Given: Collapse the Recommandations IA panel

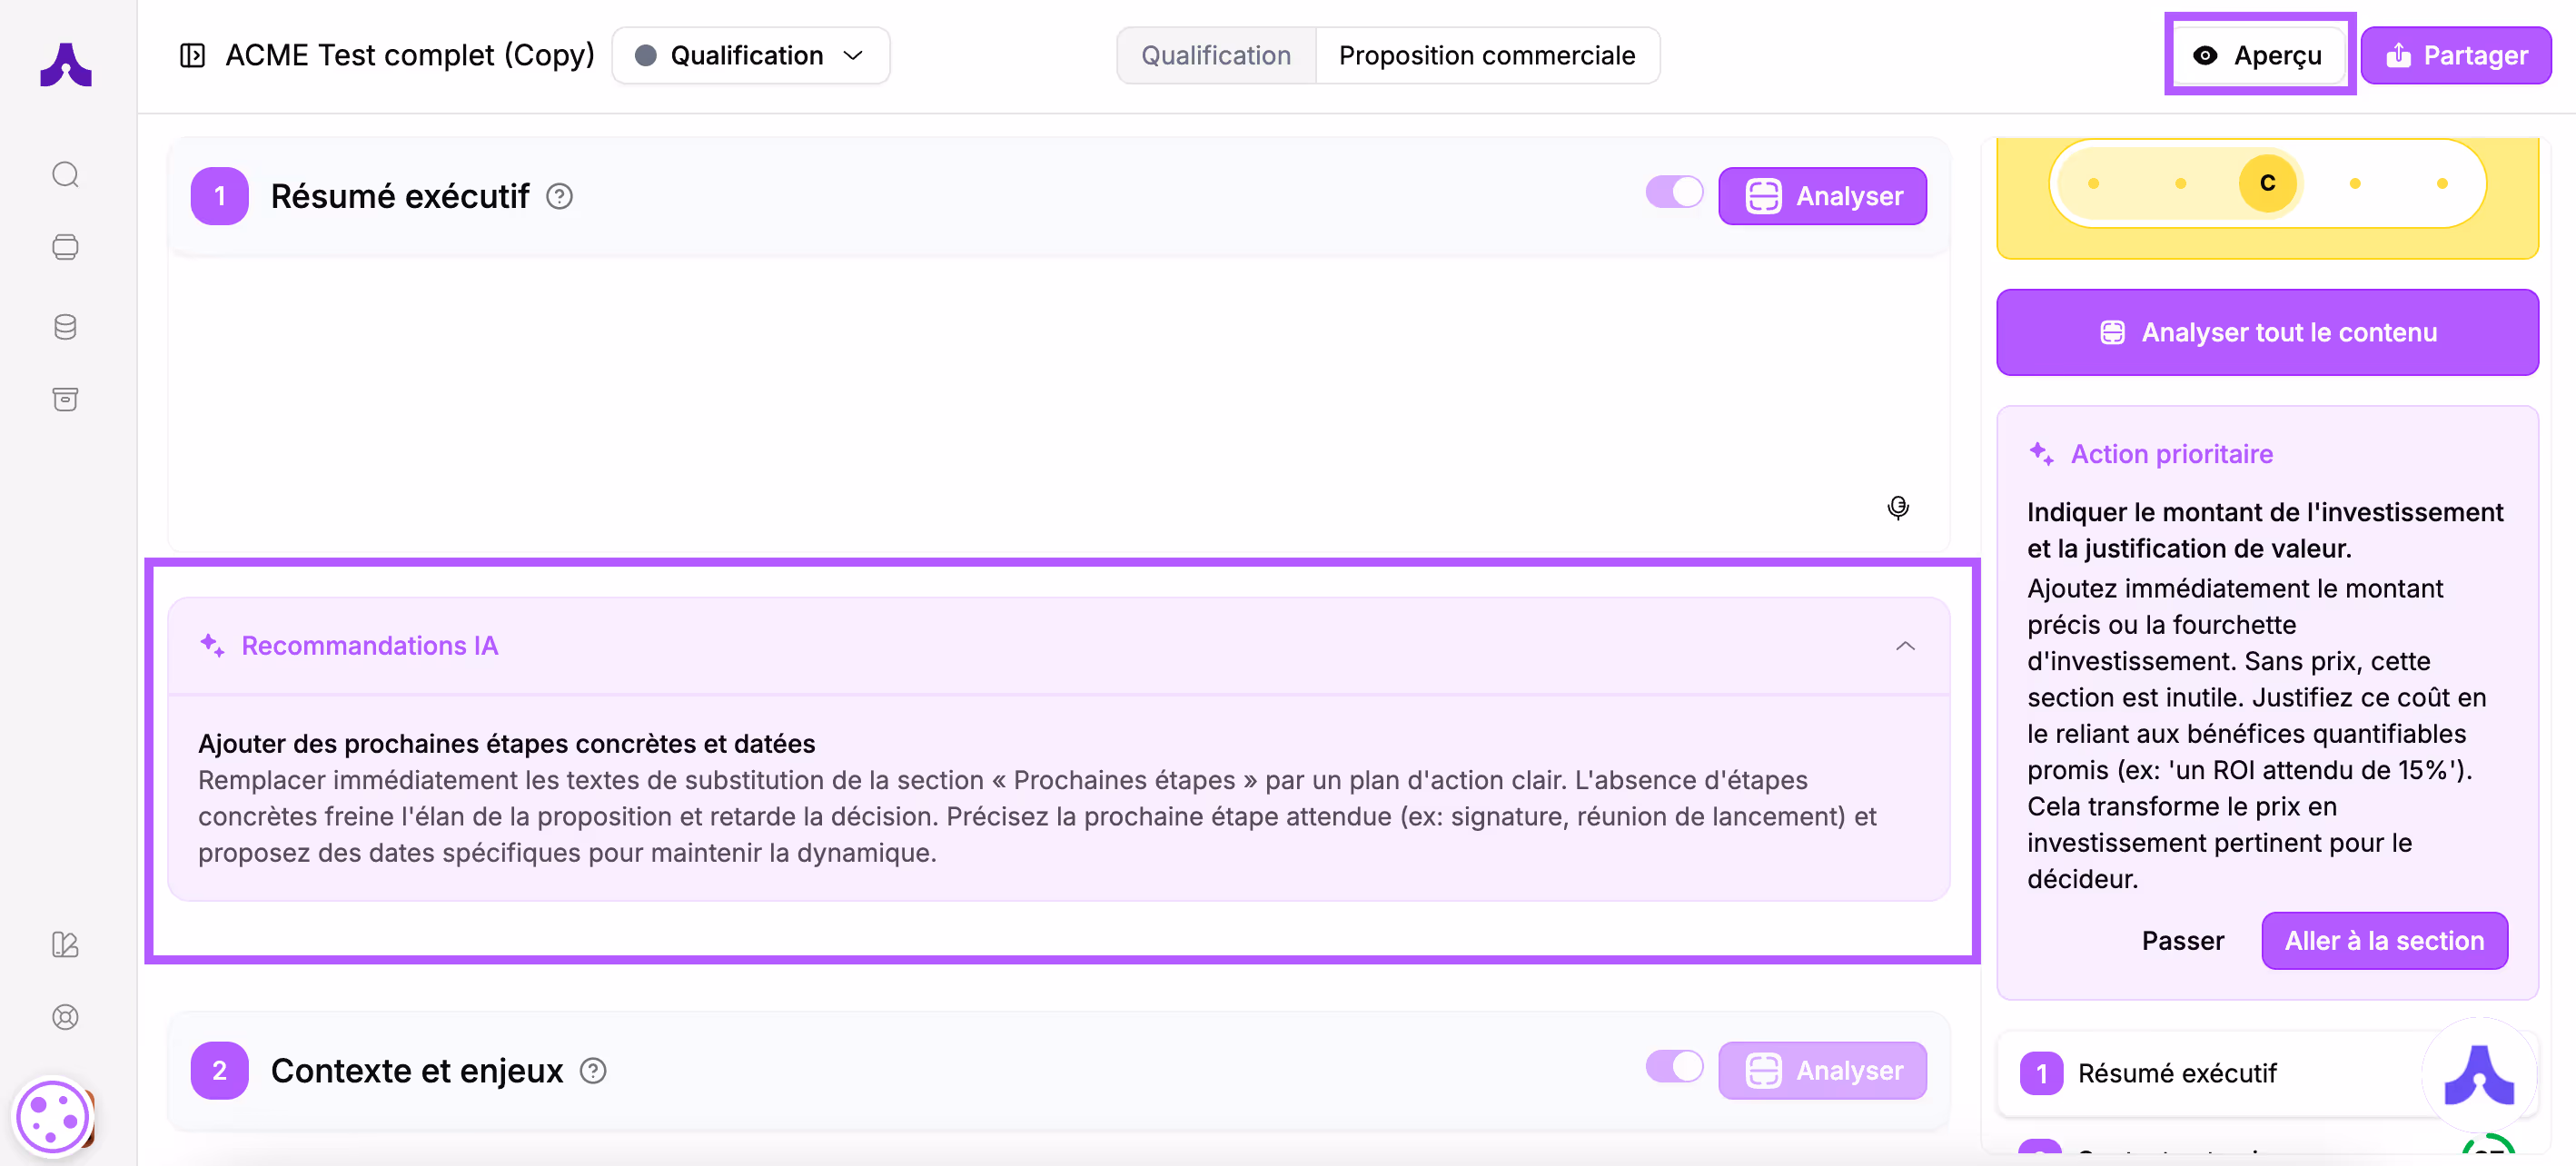Looking at the screenshot, I should tap(1905, 646).
